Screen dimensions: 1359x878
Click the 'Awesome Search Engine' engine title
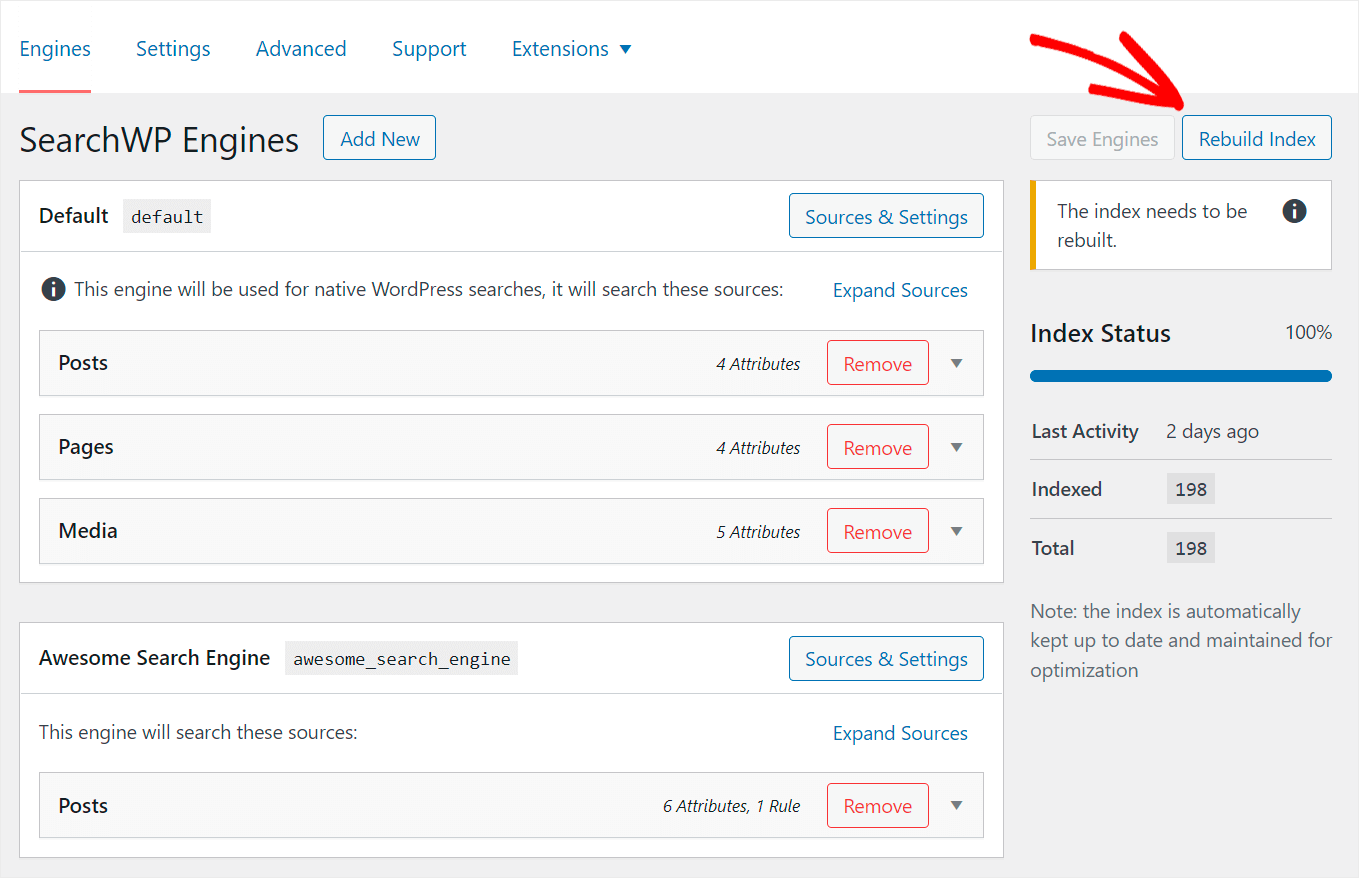pos(154,658)
